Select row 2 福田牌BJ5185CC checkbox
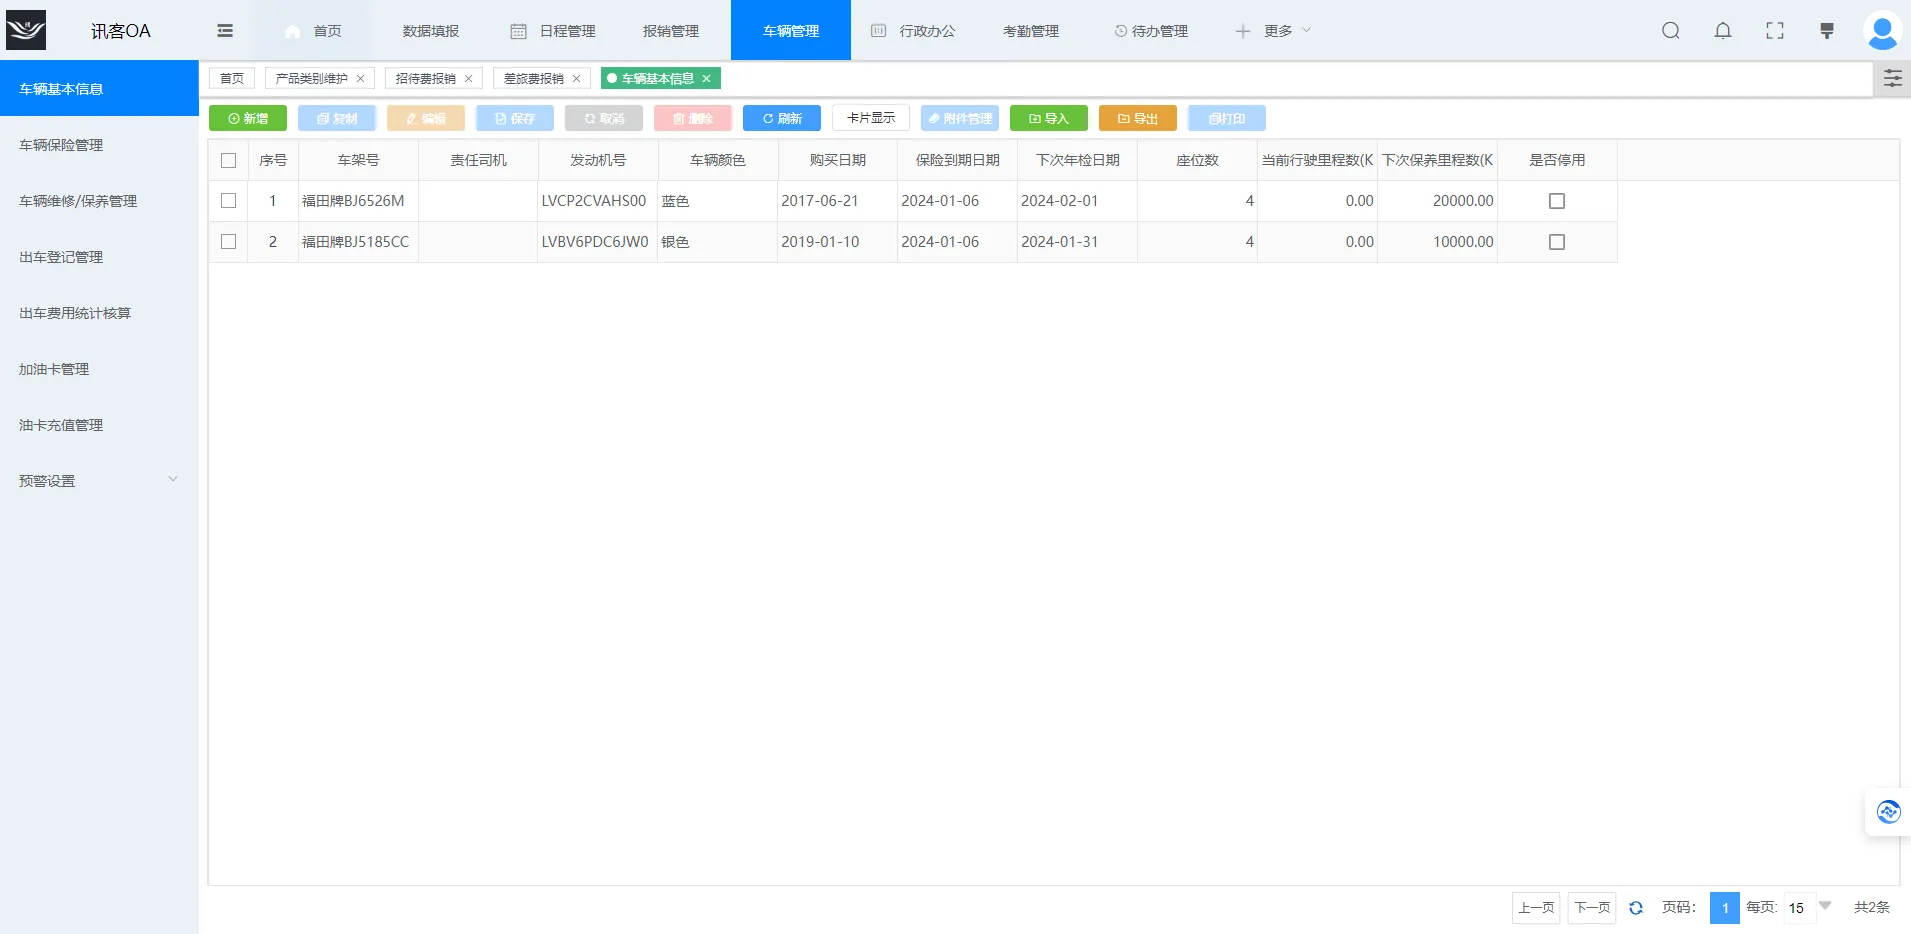The image size is (1911, 934). tap(229, 242)
